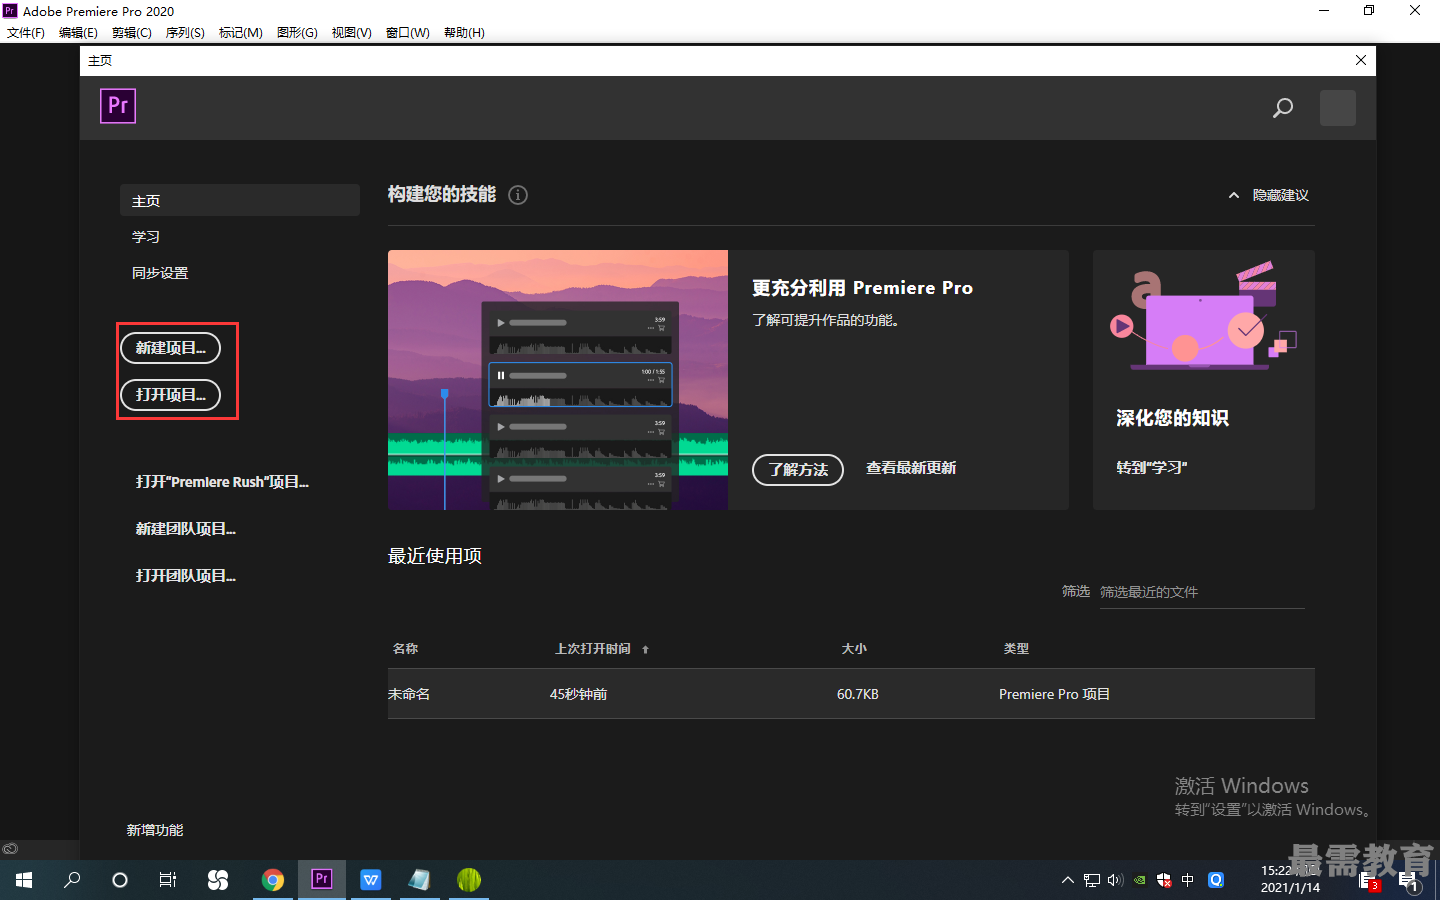
Task: Click the 打开项目... button
Action: (171, 395)
